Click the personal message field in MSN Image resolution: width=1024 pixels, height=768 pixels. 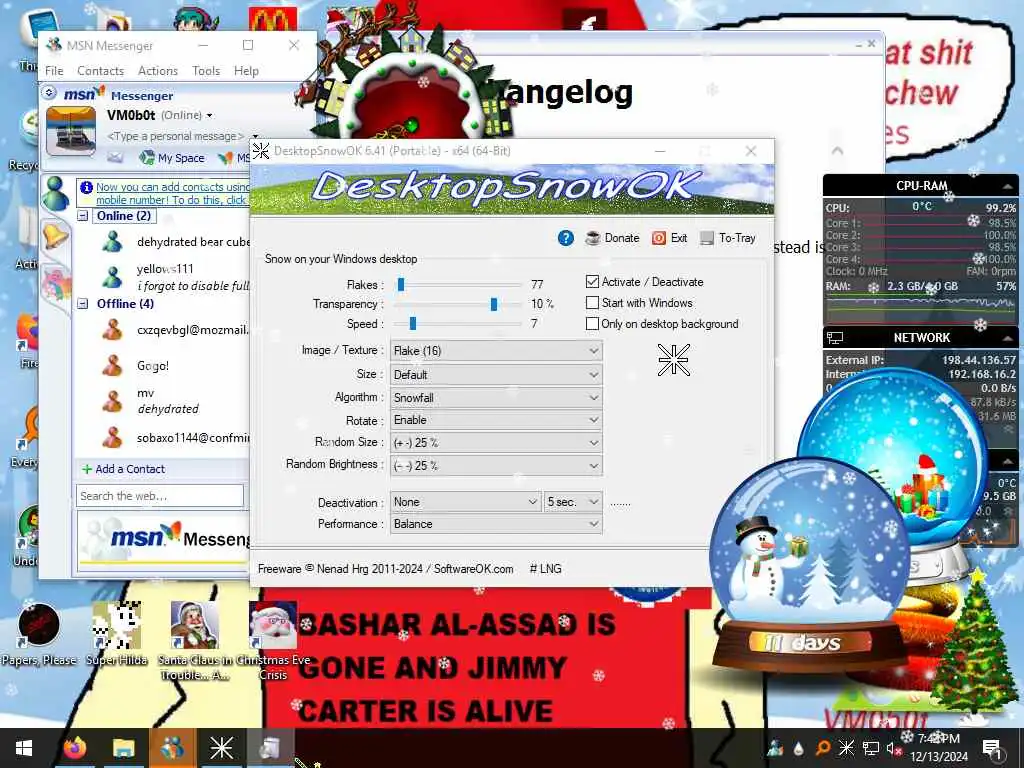coord(176,136)
